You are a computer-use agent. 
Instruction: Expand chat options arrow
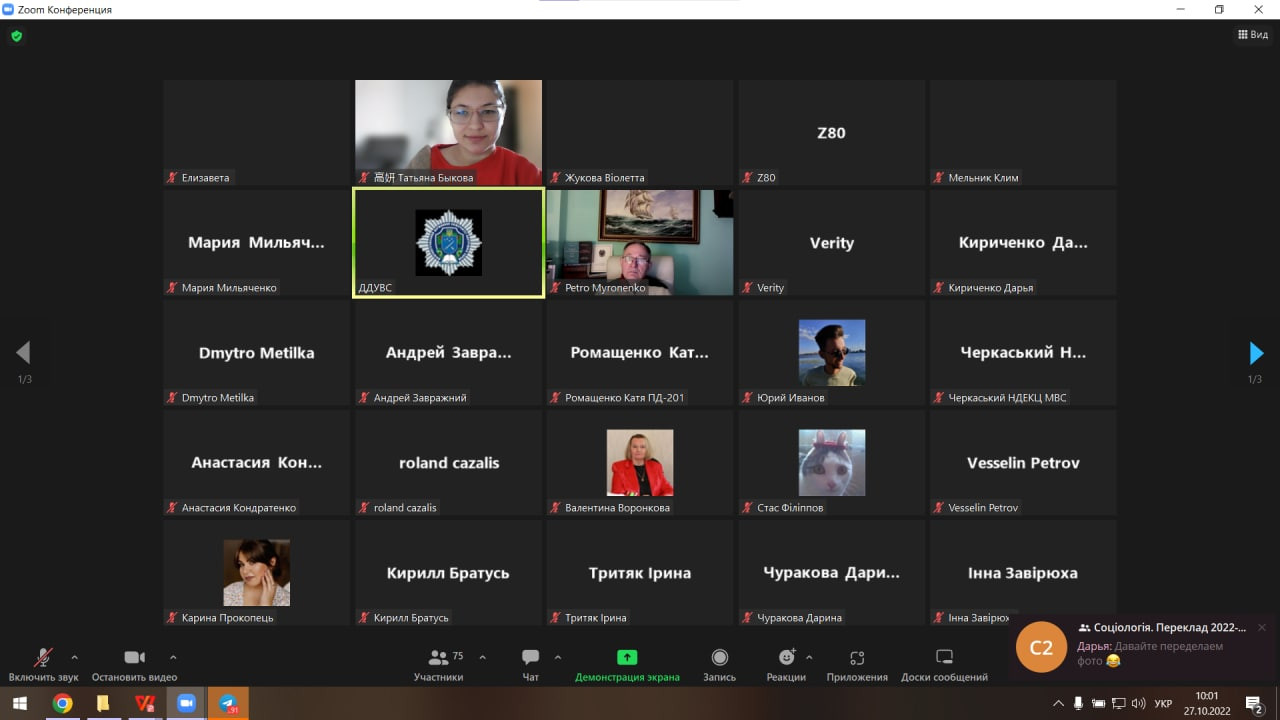pos(558,657)
